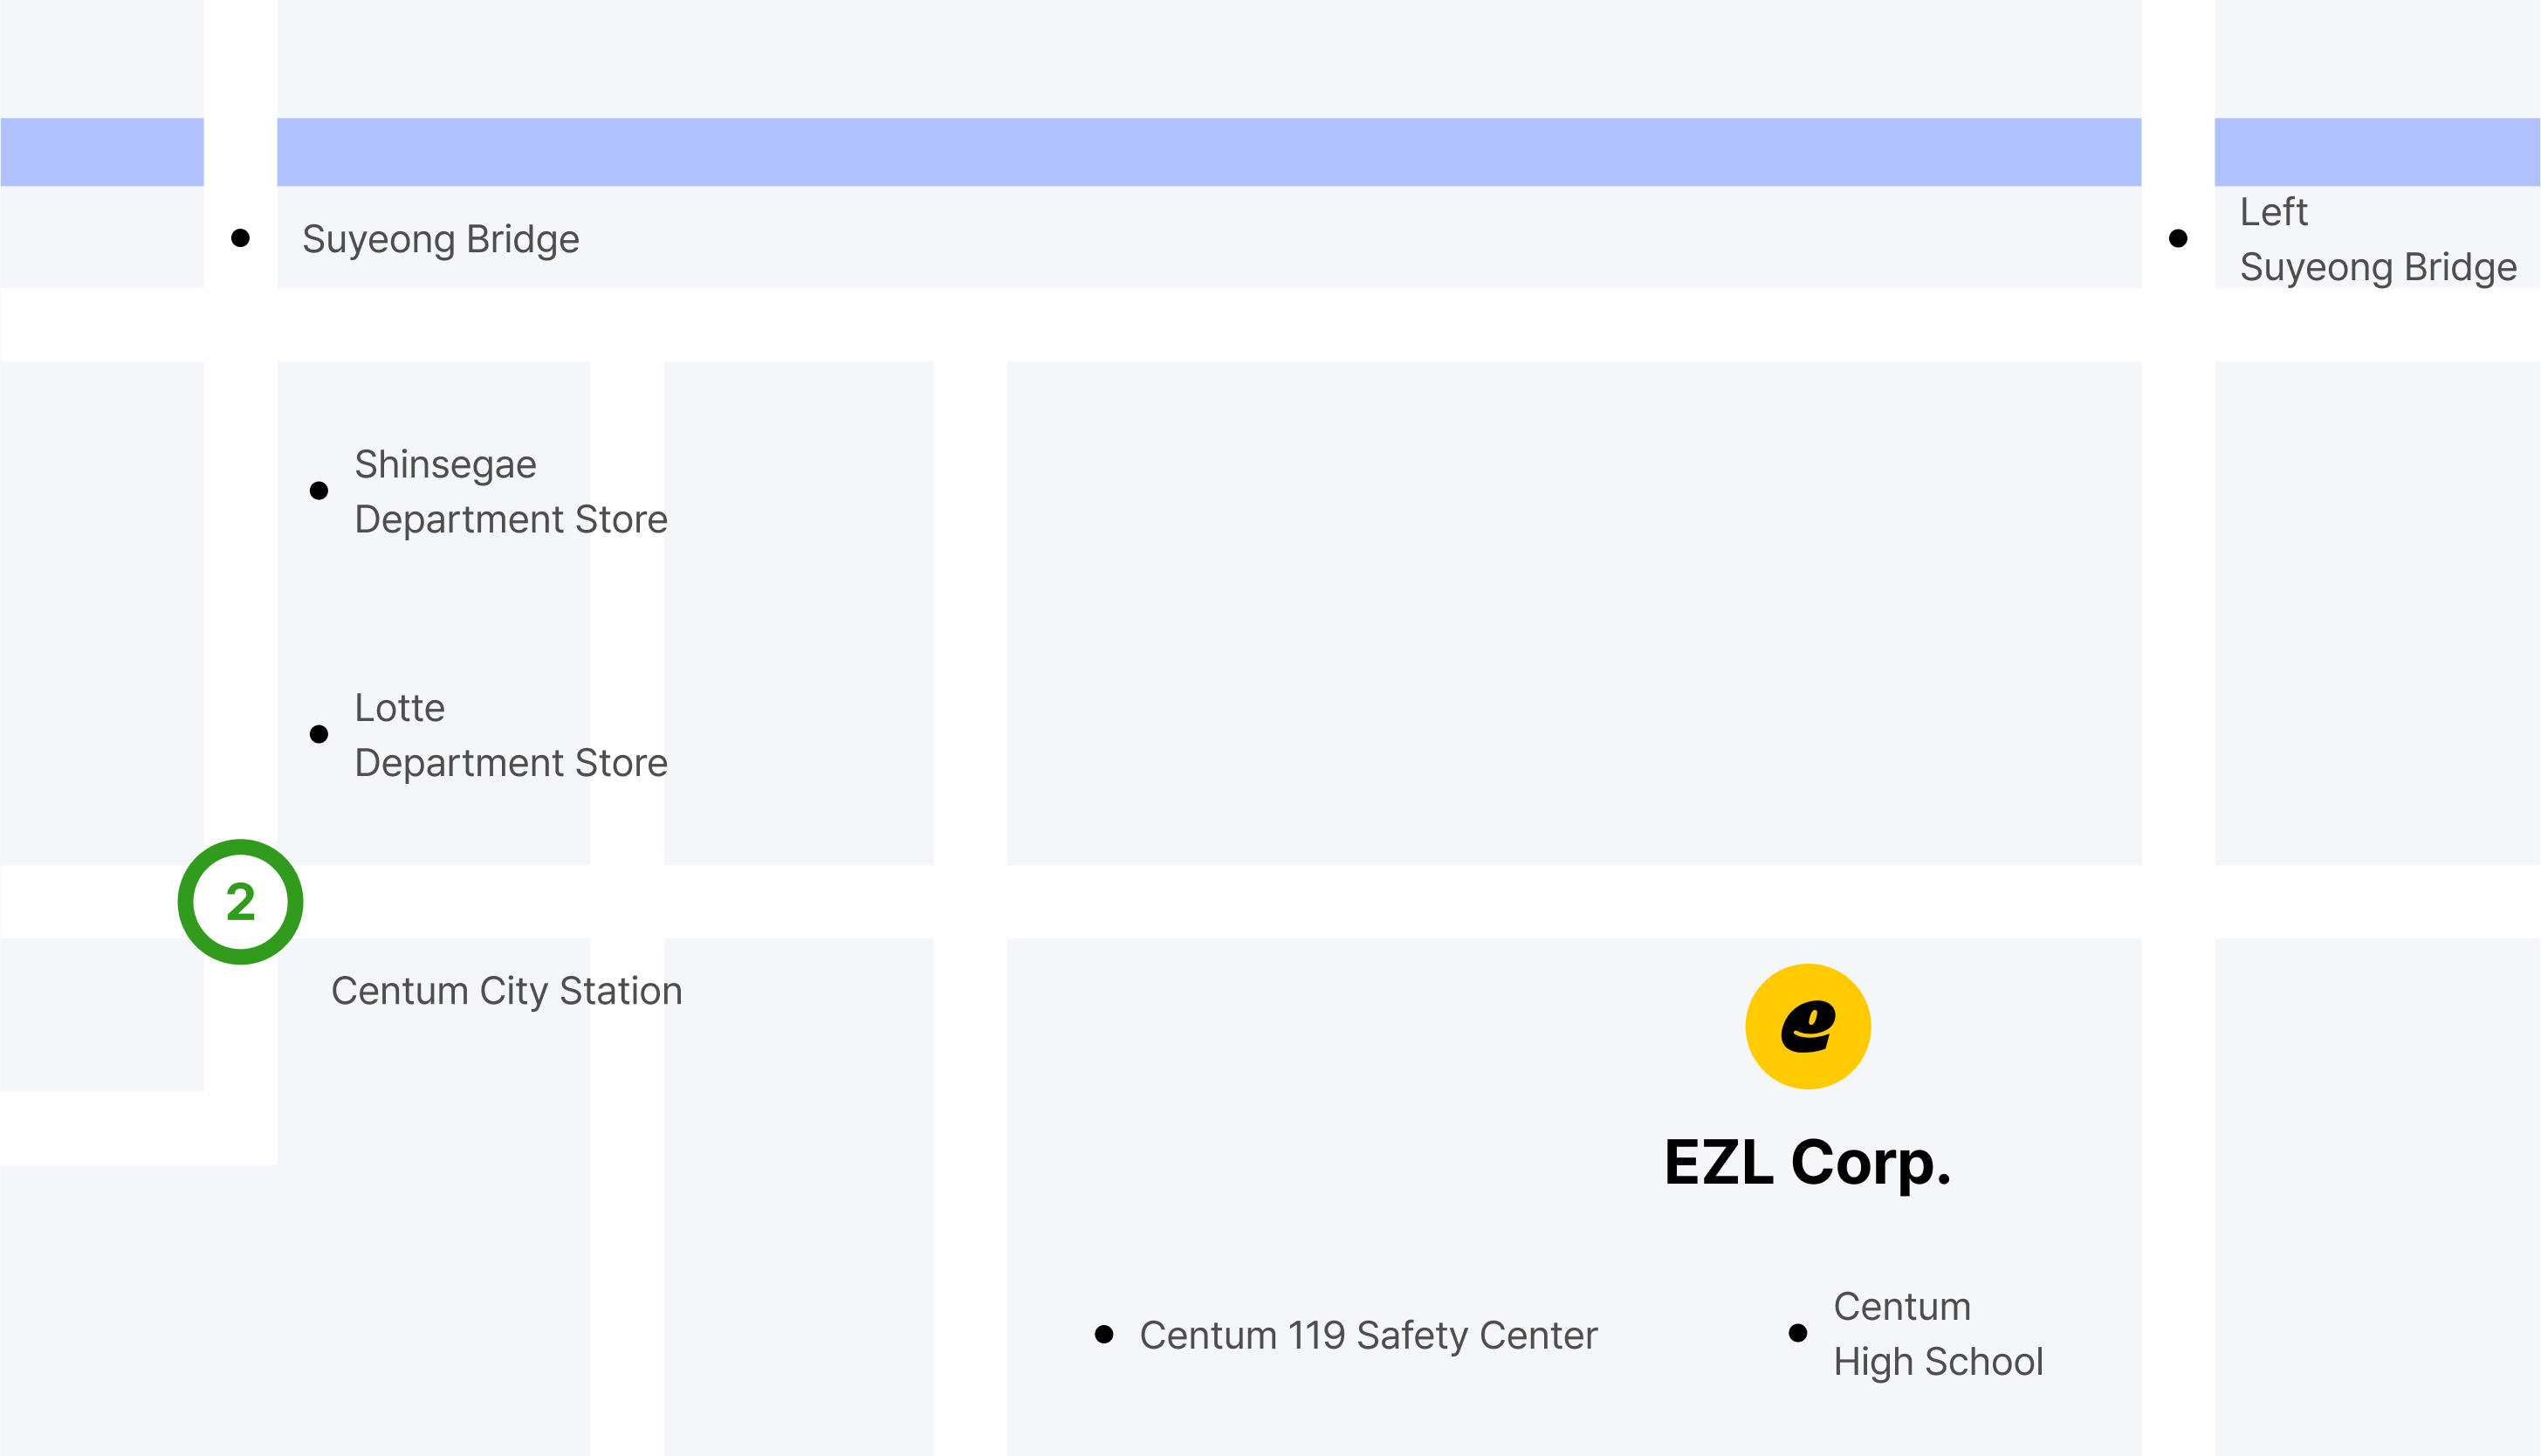Click the Centum High School label
The width and height of the screenshot is (2541, 1456).
click(x=1937, y=1334)
